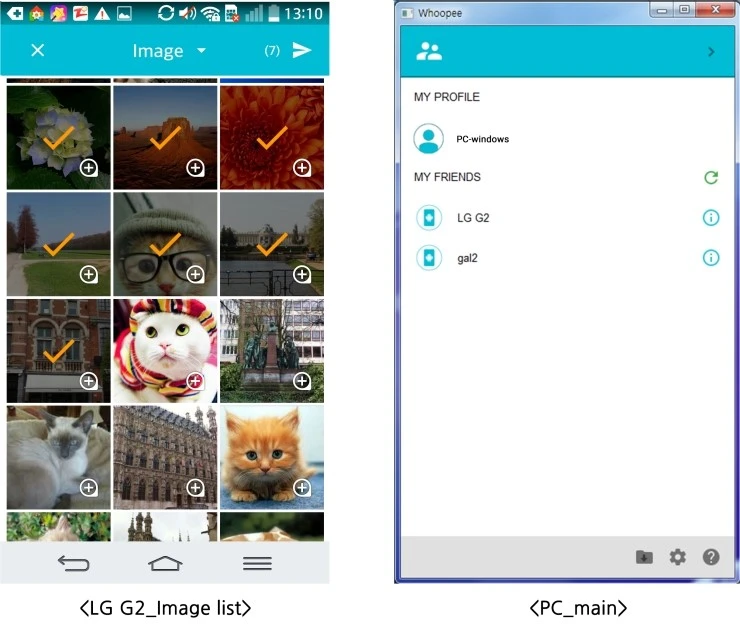Open Whoopee settings gear
This screenshot has width=740, height=638.
(x=678, y=557)
